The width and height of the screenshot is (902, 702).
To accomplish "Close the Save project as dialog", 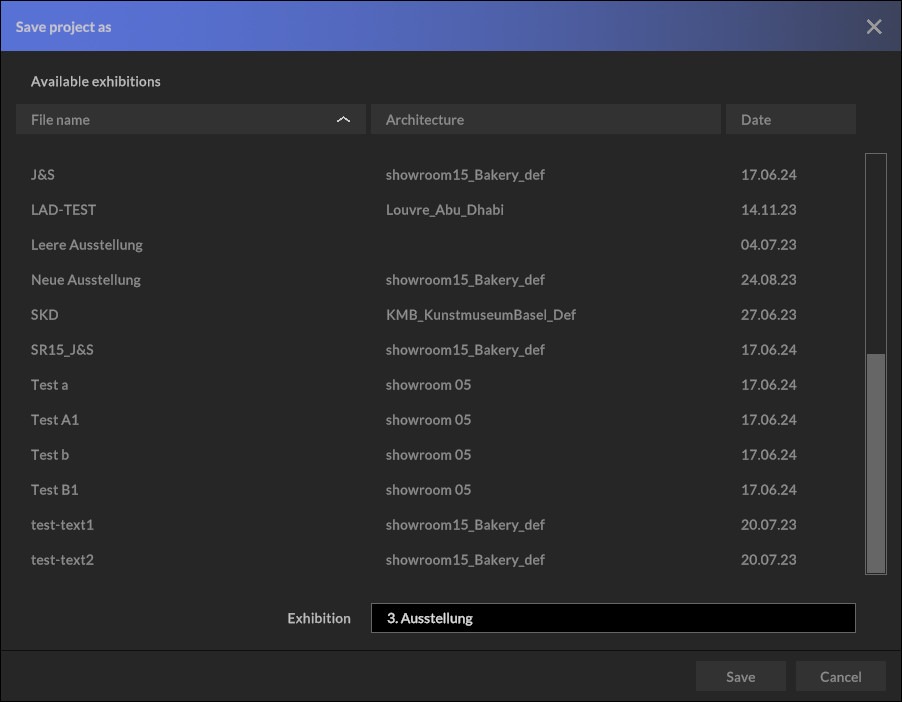I will pos(874,27).
